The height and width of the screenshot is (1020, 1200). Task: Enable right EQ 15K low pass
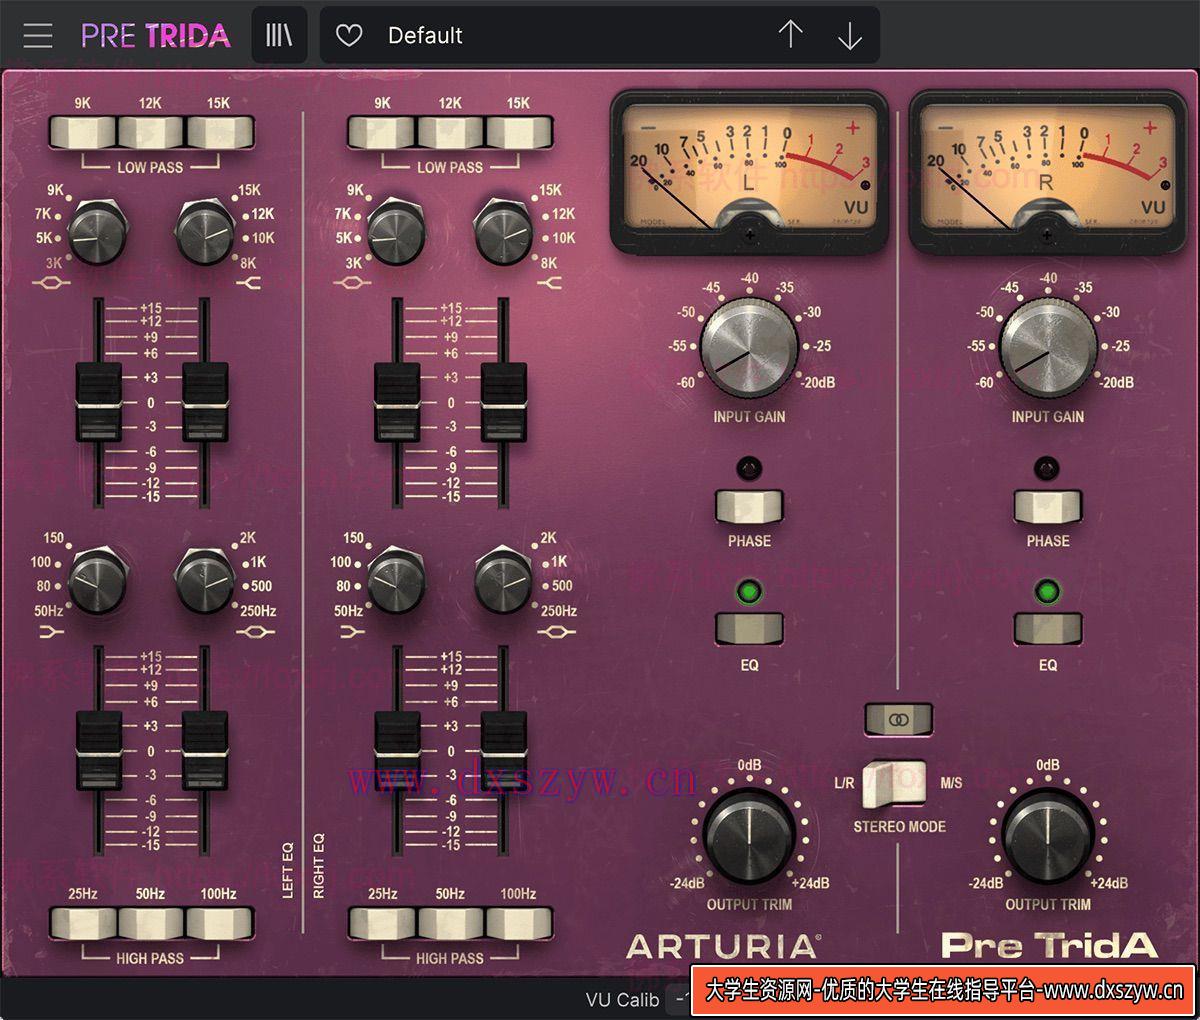[518, 132]
